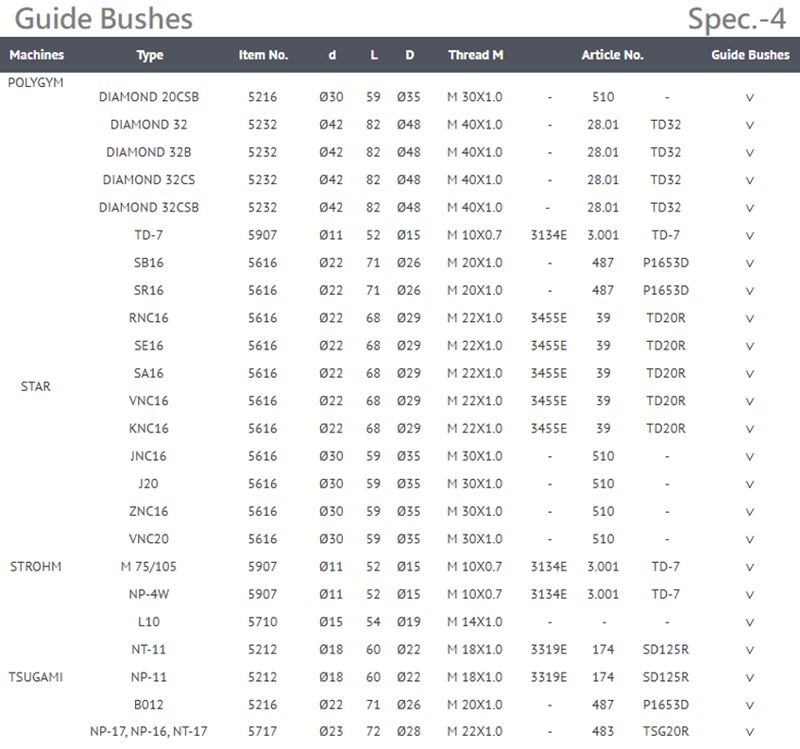
Task: Expand the DIAMOND 32CSB guide bush row
Action: (749, 208)
